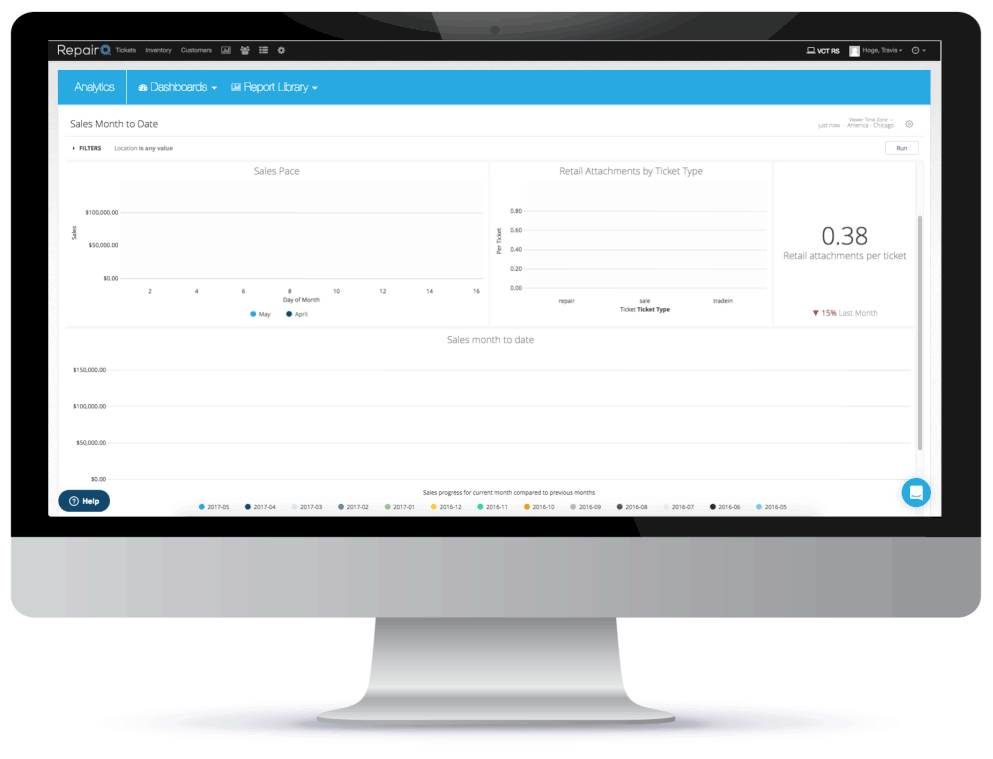Click the RepairQ logo

pos(84,50)
